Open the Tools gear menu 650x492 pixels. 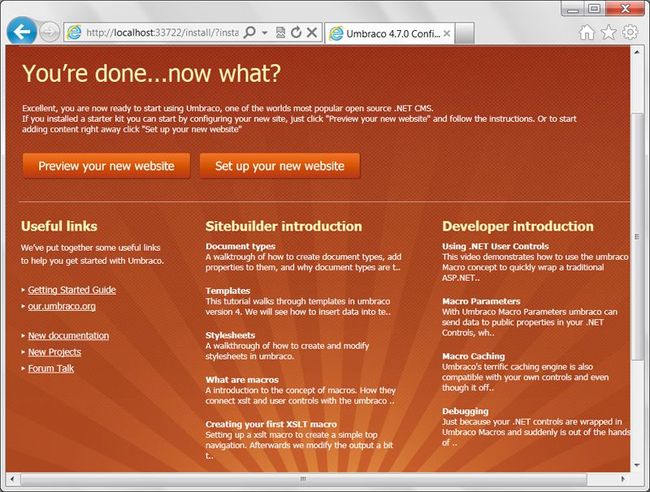tap(630, 32)
